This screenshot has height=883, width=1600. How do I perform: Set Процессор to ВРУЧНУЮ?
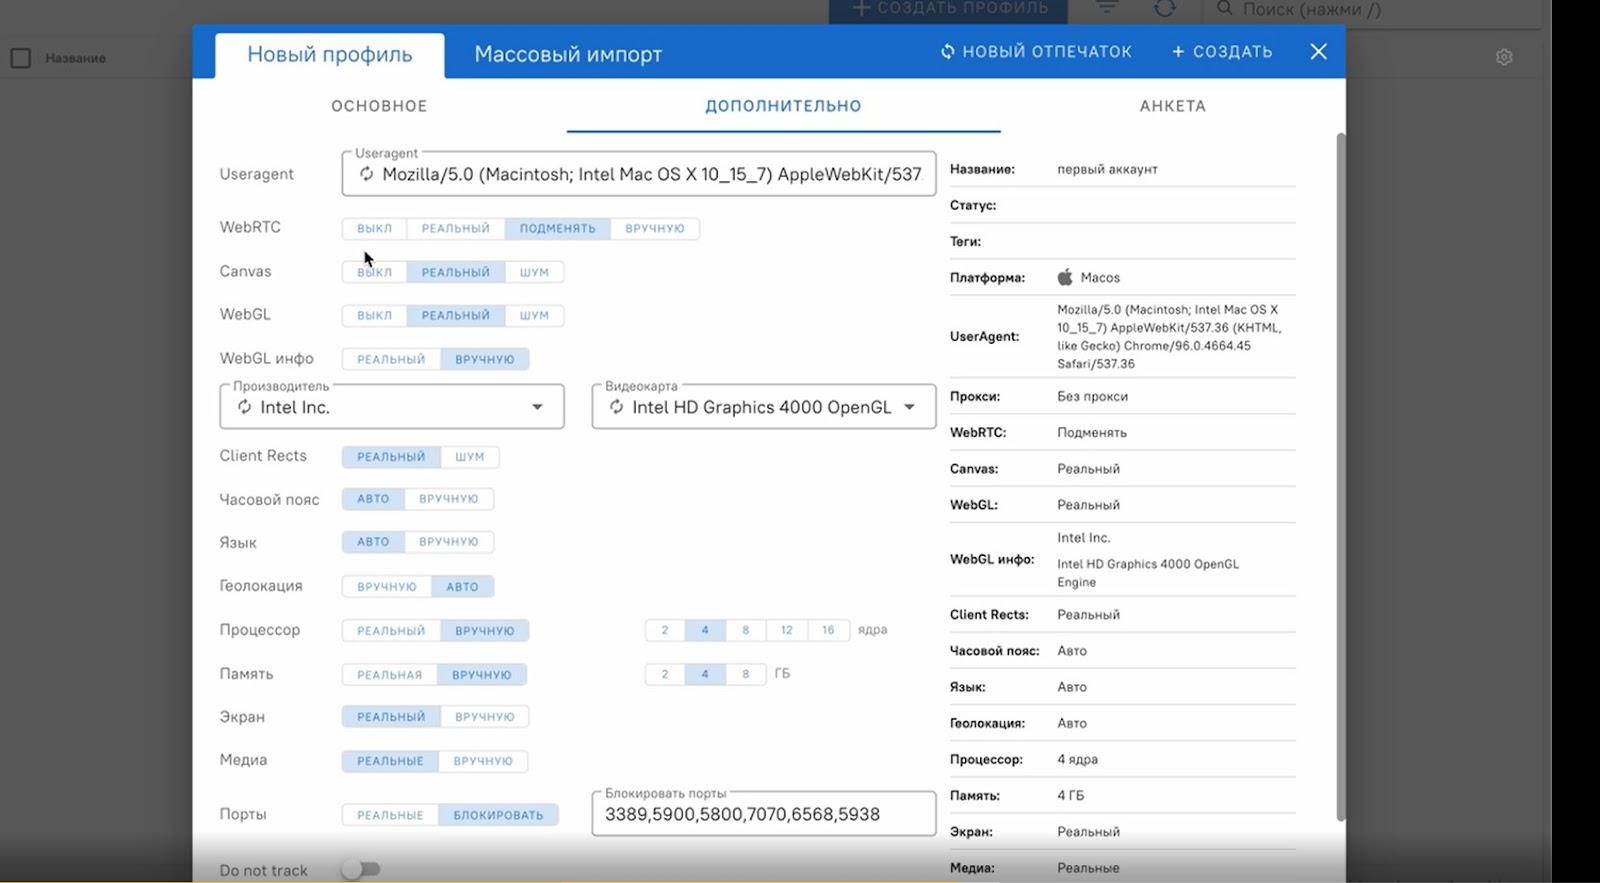tap(485, 631)
